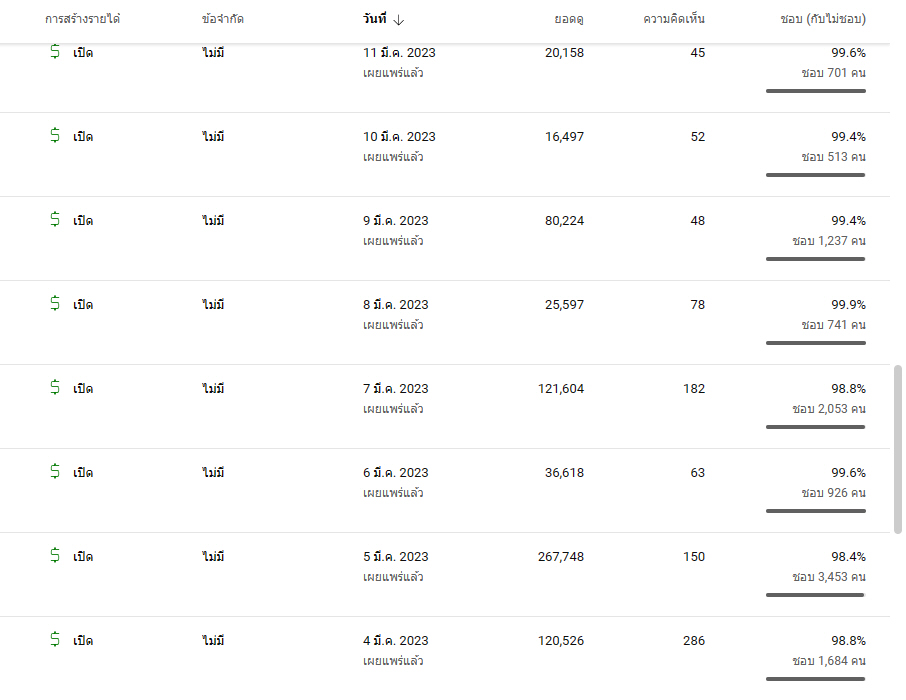
Task: Open monetization icon for 7 มี.ค. 2023 video
Action: (x=55, y=387)
